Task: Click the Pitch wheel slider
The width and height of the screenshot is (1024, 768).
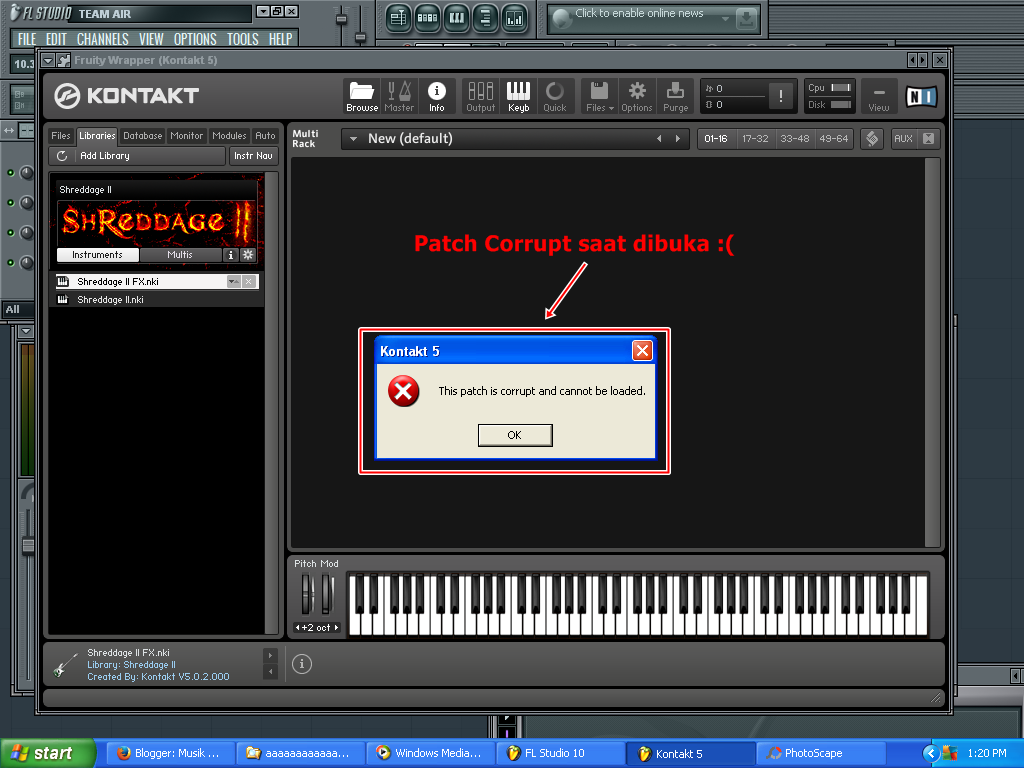Action: [308, 594]
